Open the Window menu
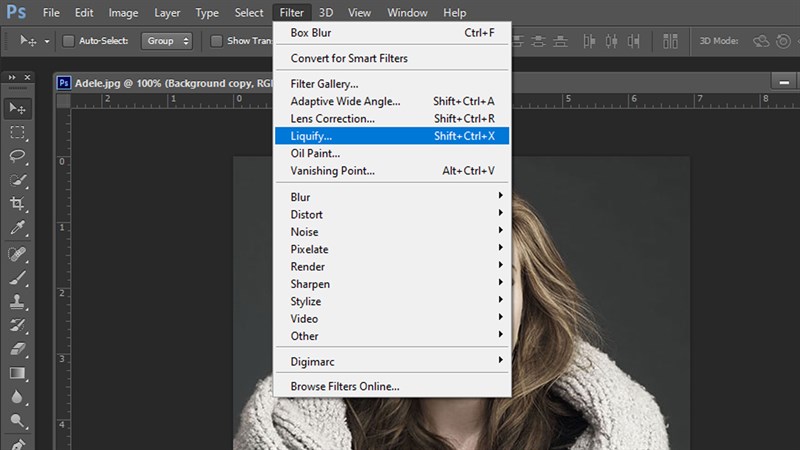The height and width of the screenshot is (450, 800). (407, 12)
